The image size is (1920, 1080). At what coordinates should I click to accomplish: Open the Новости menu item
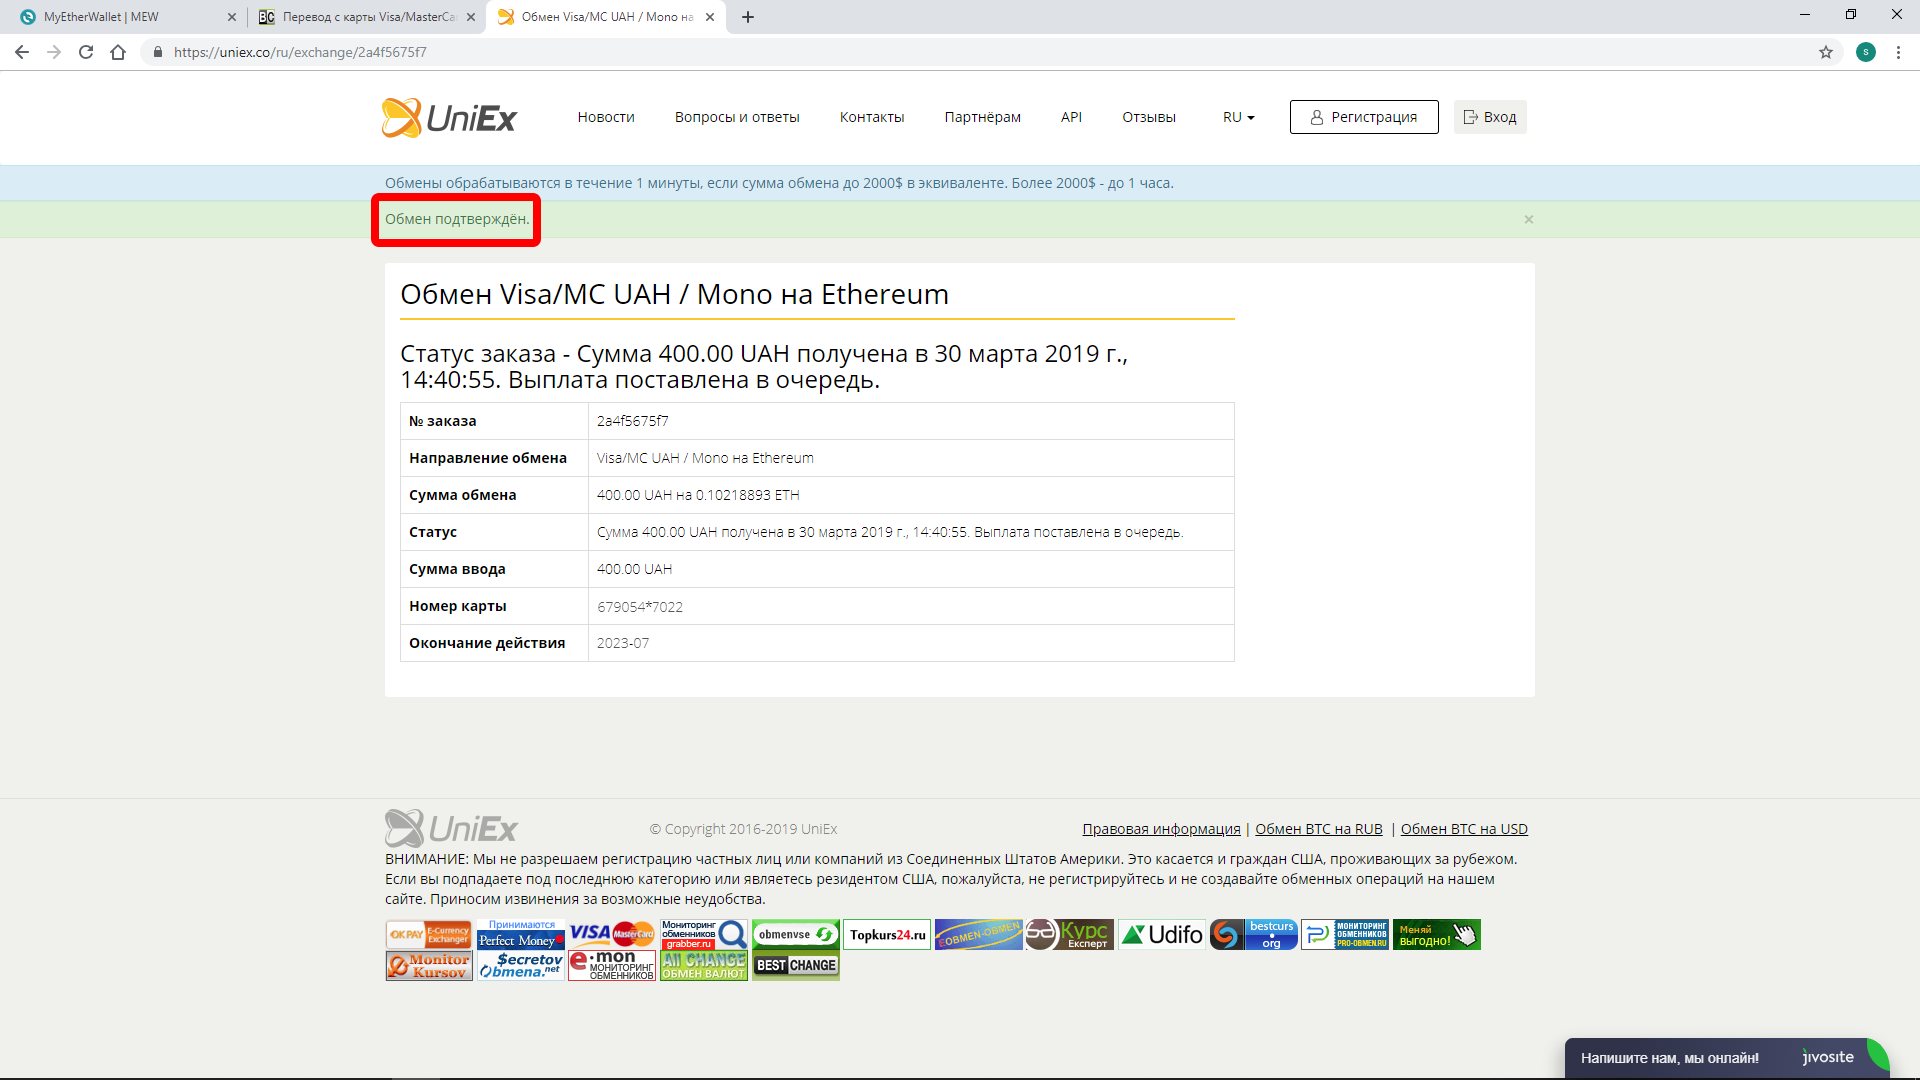[x=606, y=117]
